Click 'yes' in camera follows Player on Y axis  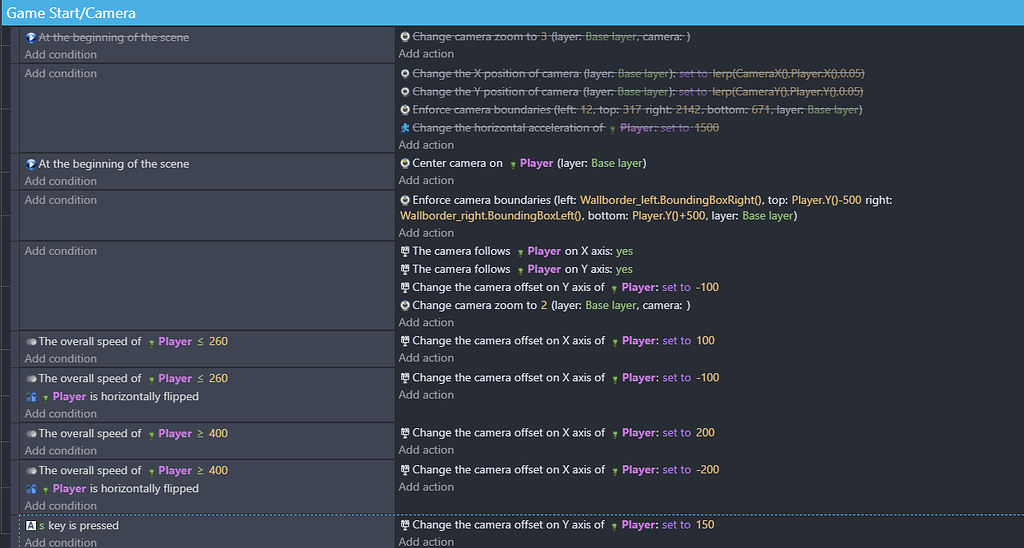(624, 269)
